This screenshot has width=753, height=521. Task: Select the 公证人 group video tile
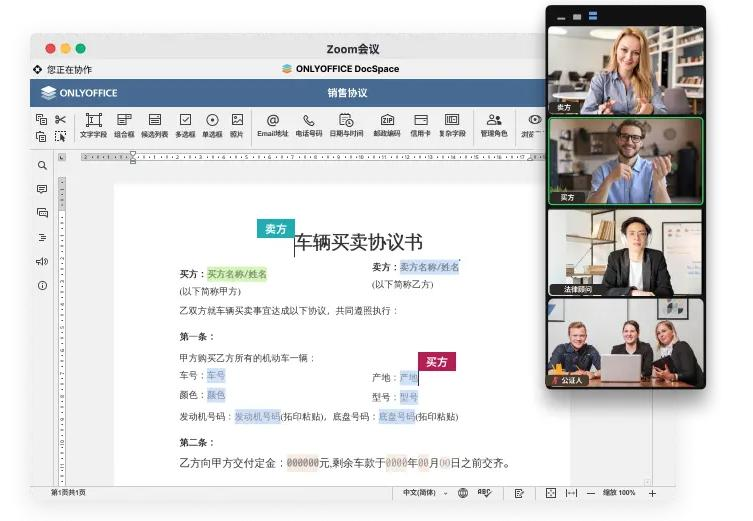(x=625, y=343)
